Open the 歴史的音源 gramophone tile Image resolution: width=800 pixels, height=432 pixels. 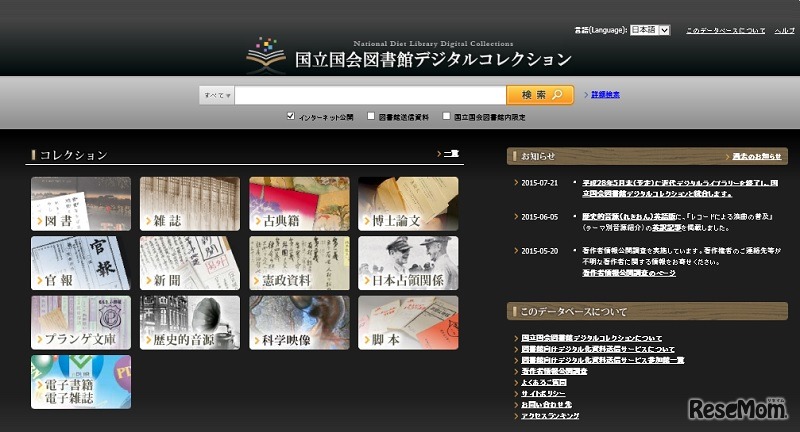(x=190, y=323)
